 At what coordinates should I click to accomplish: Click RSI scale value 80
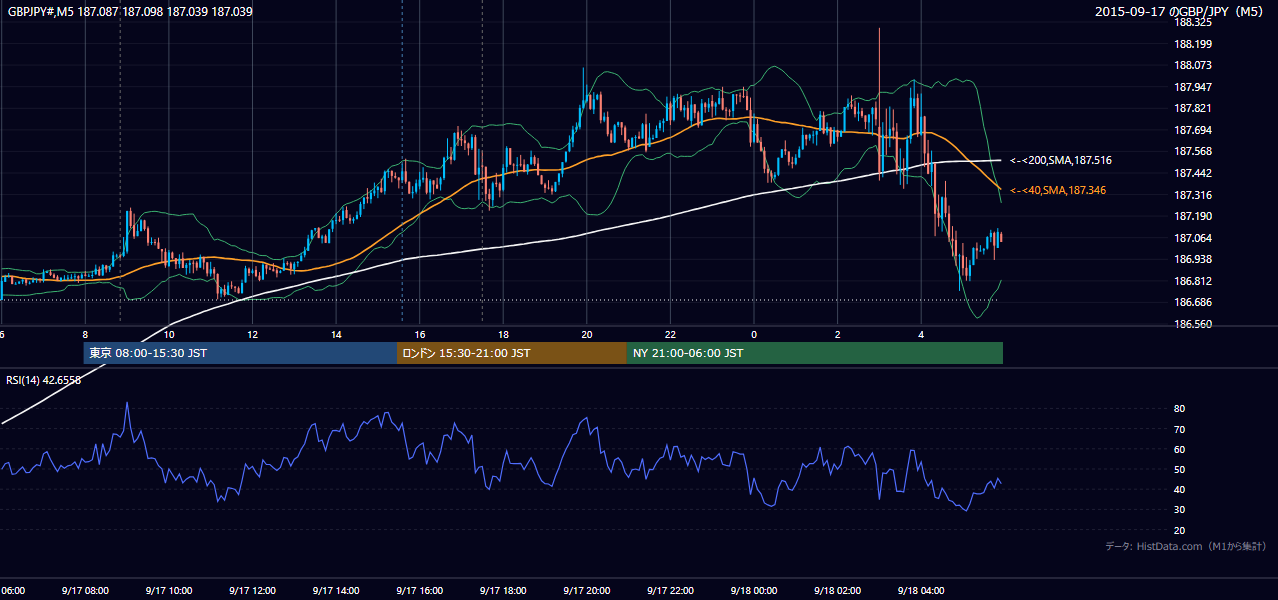[1180, 409]
